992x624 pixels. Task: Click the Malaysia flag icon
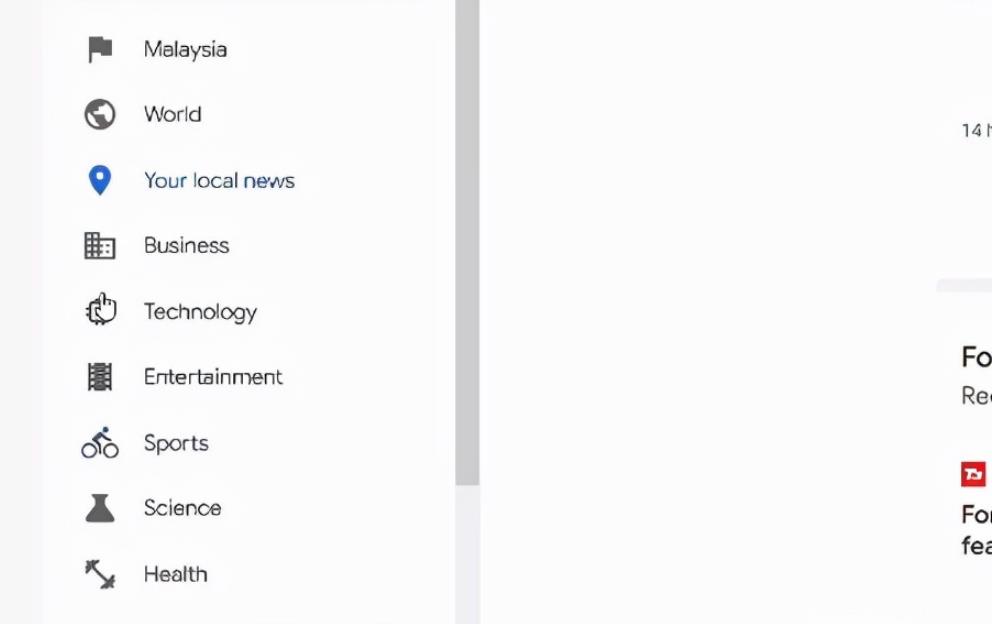[x=100, y=49]
